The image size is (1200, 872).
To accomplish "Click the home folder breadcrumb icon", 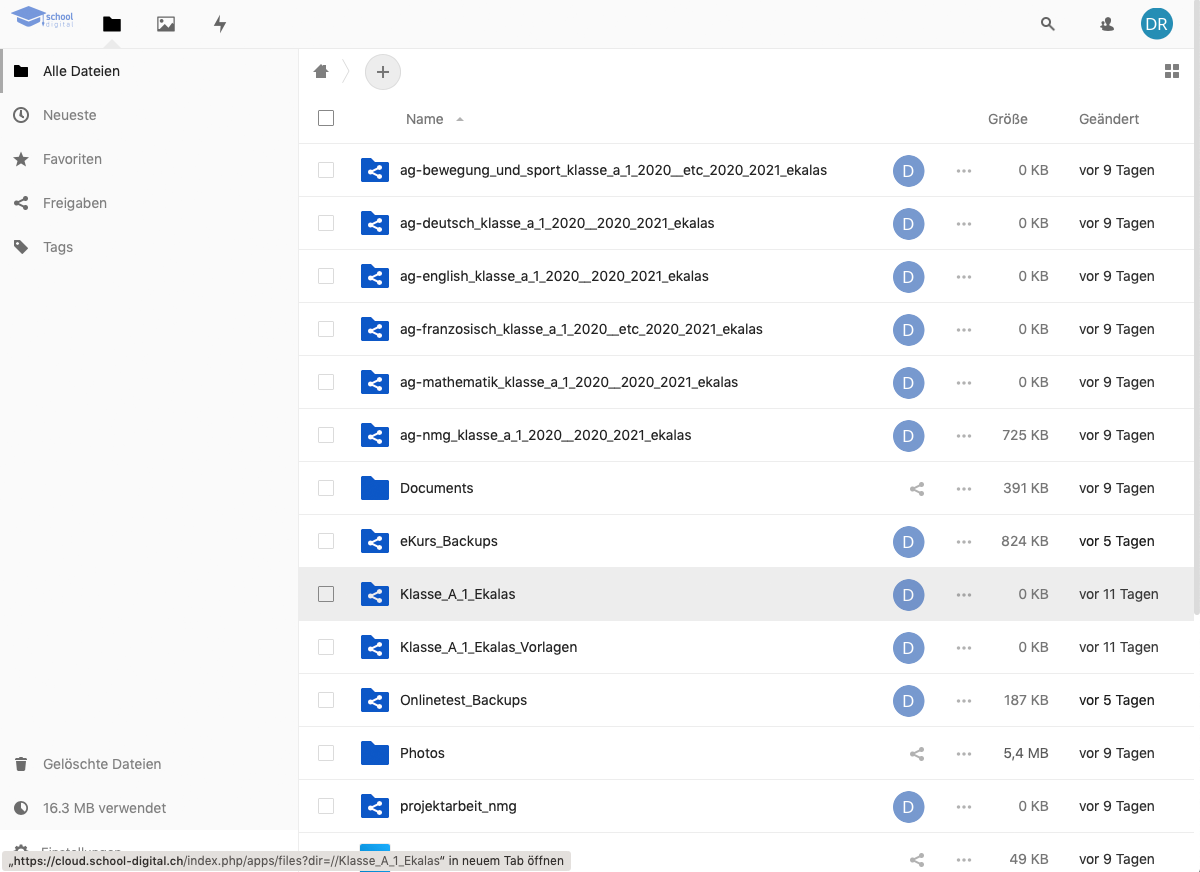I will click(321, 71).
